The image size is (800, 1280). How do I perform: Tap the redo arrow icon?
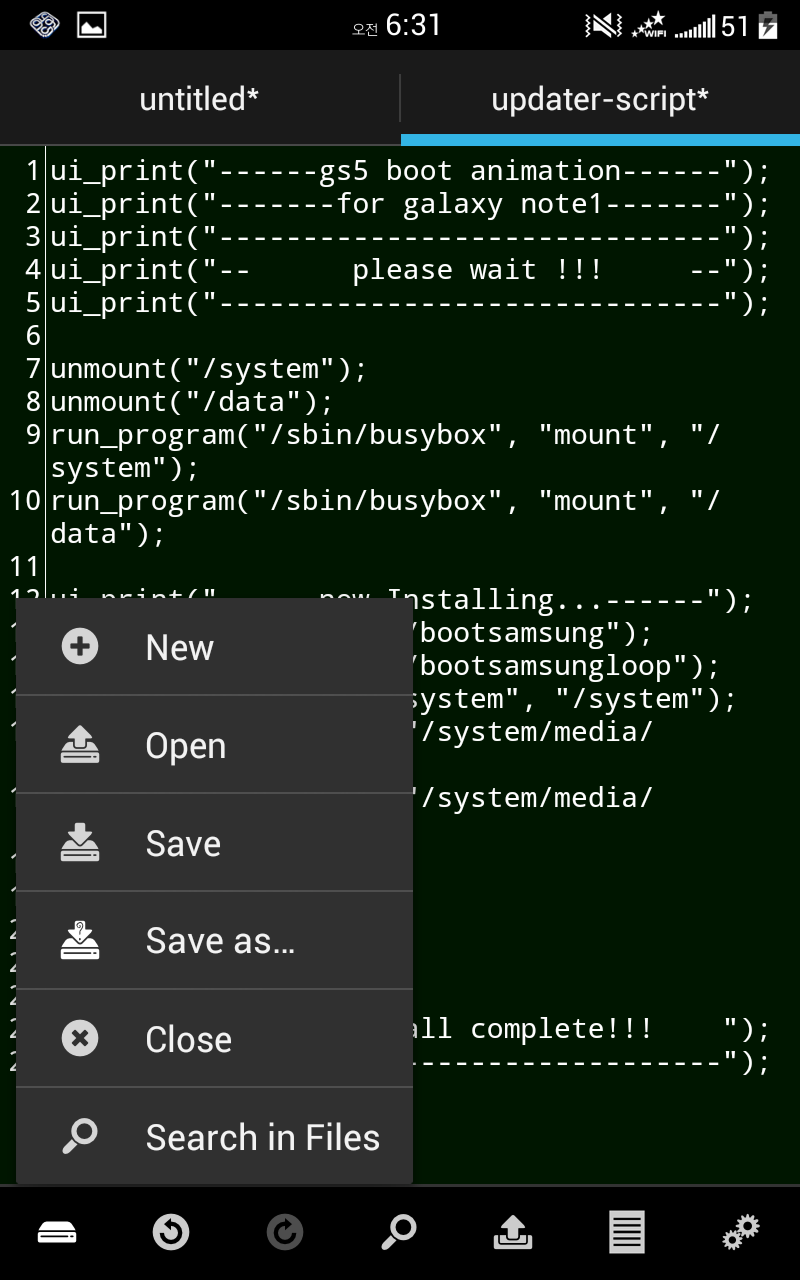pyautogui.click(x=285, y=1233)
